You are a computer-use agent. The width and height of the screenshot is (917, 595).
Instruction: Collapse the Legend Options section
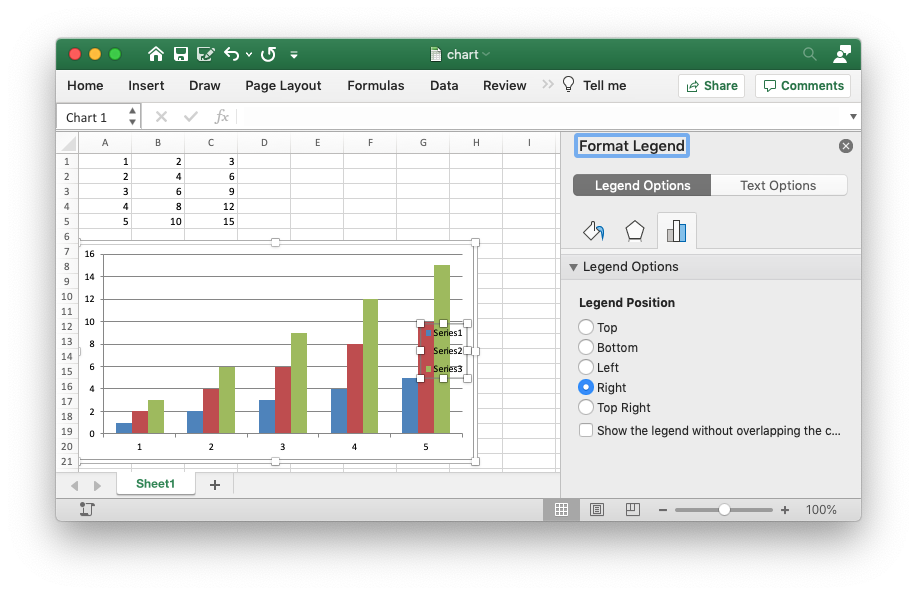(574, 267)
